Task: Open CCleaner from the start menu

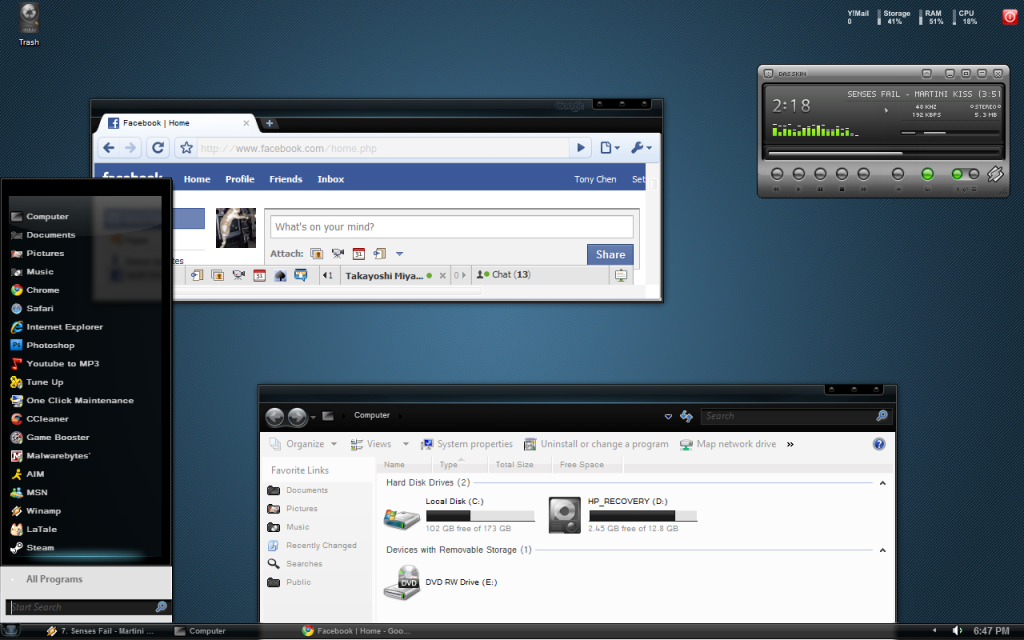Action: (x=47, y=419)
